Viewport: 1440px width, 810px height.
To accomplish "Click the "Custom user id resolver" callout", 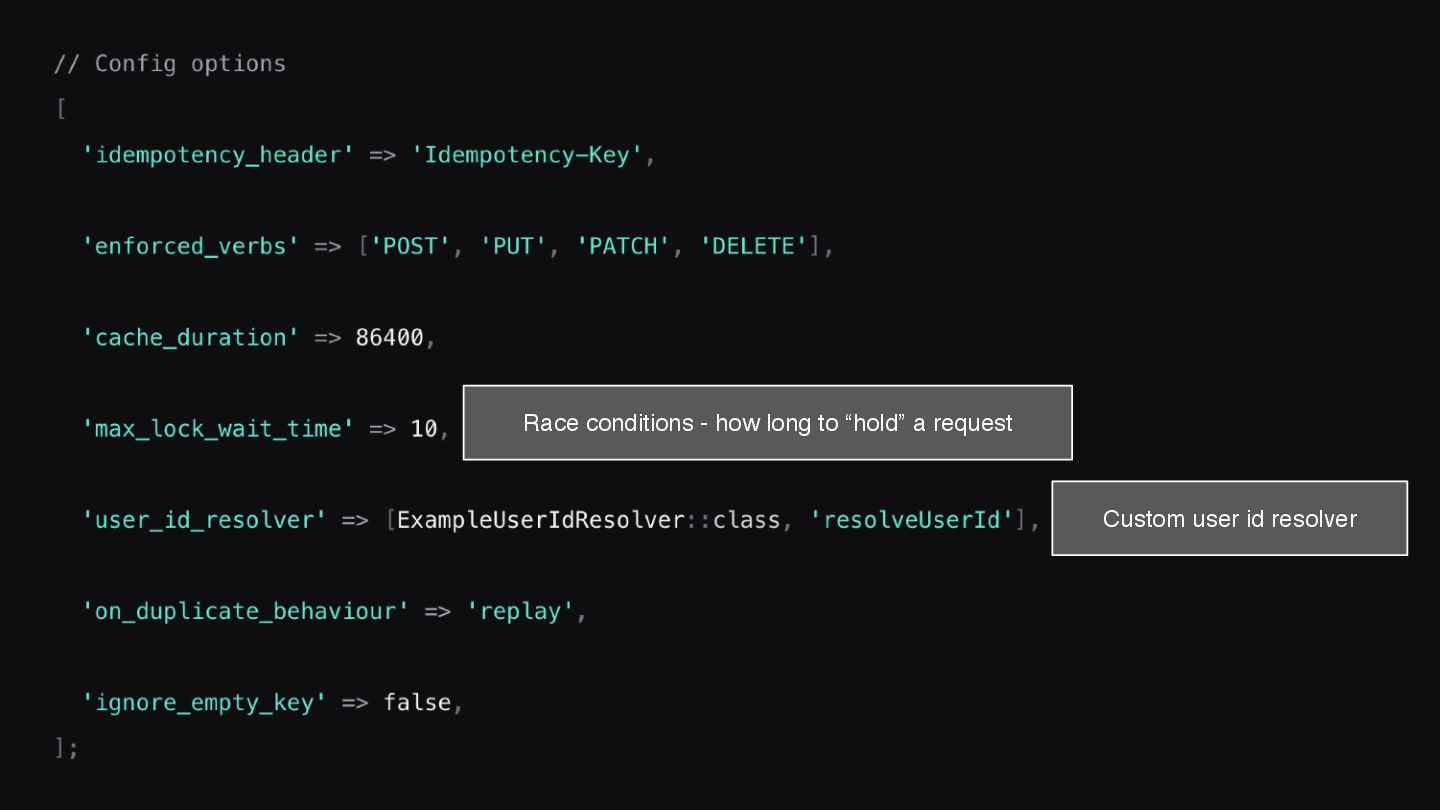I will coord(1229,519).
